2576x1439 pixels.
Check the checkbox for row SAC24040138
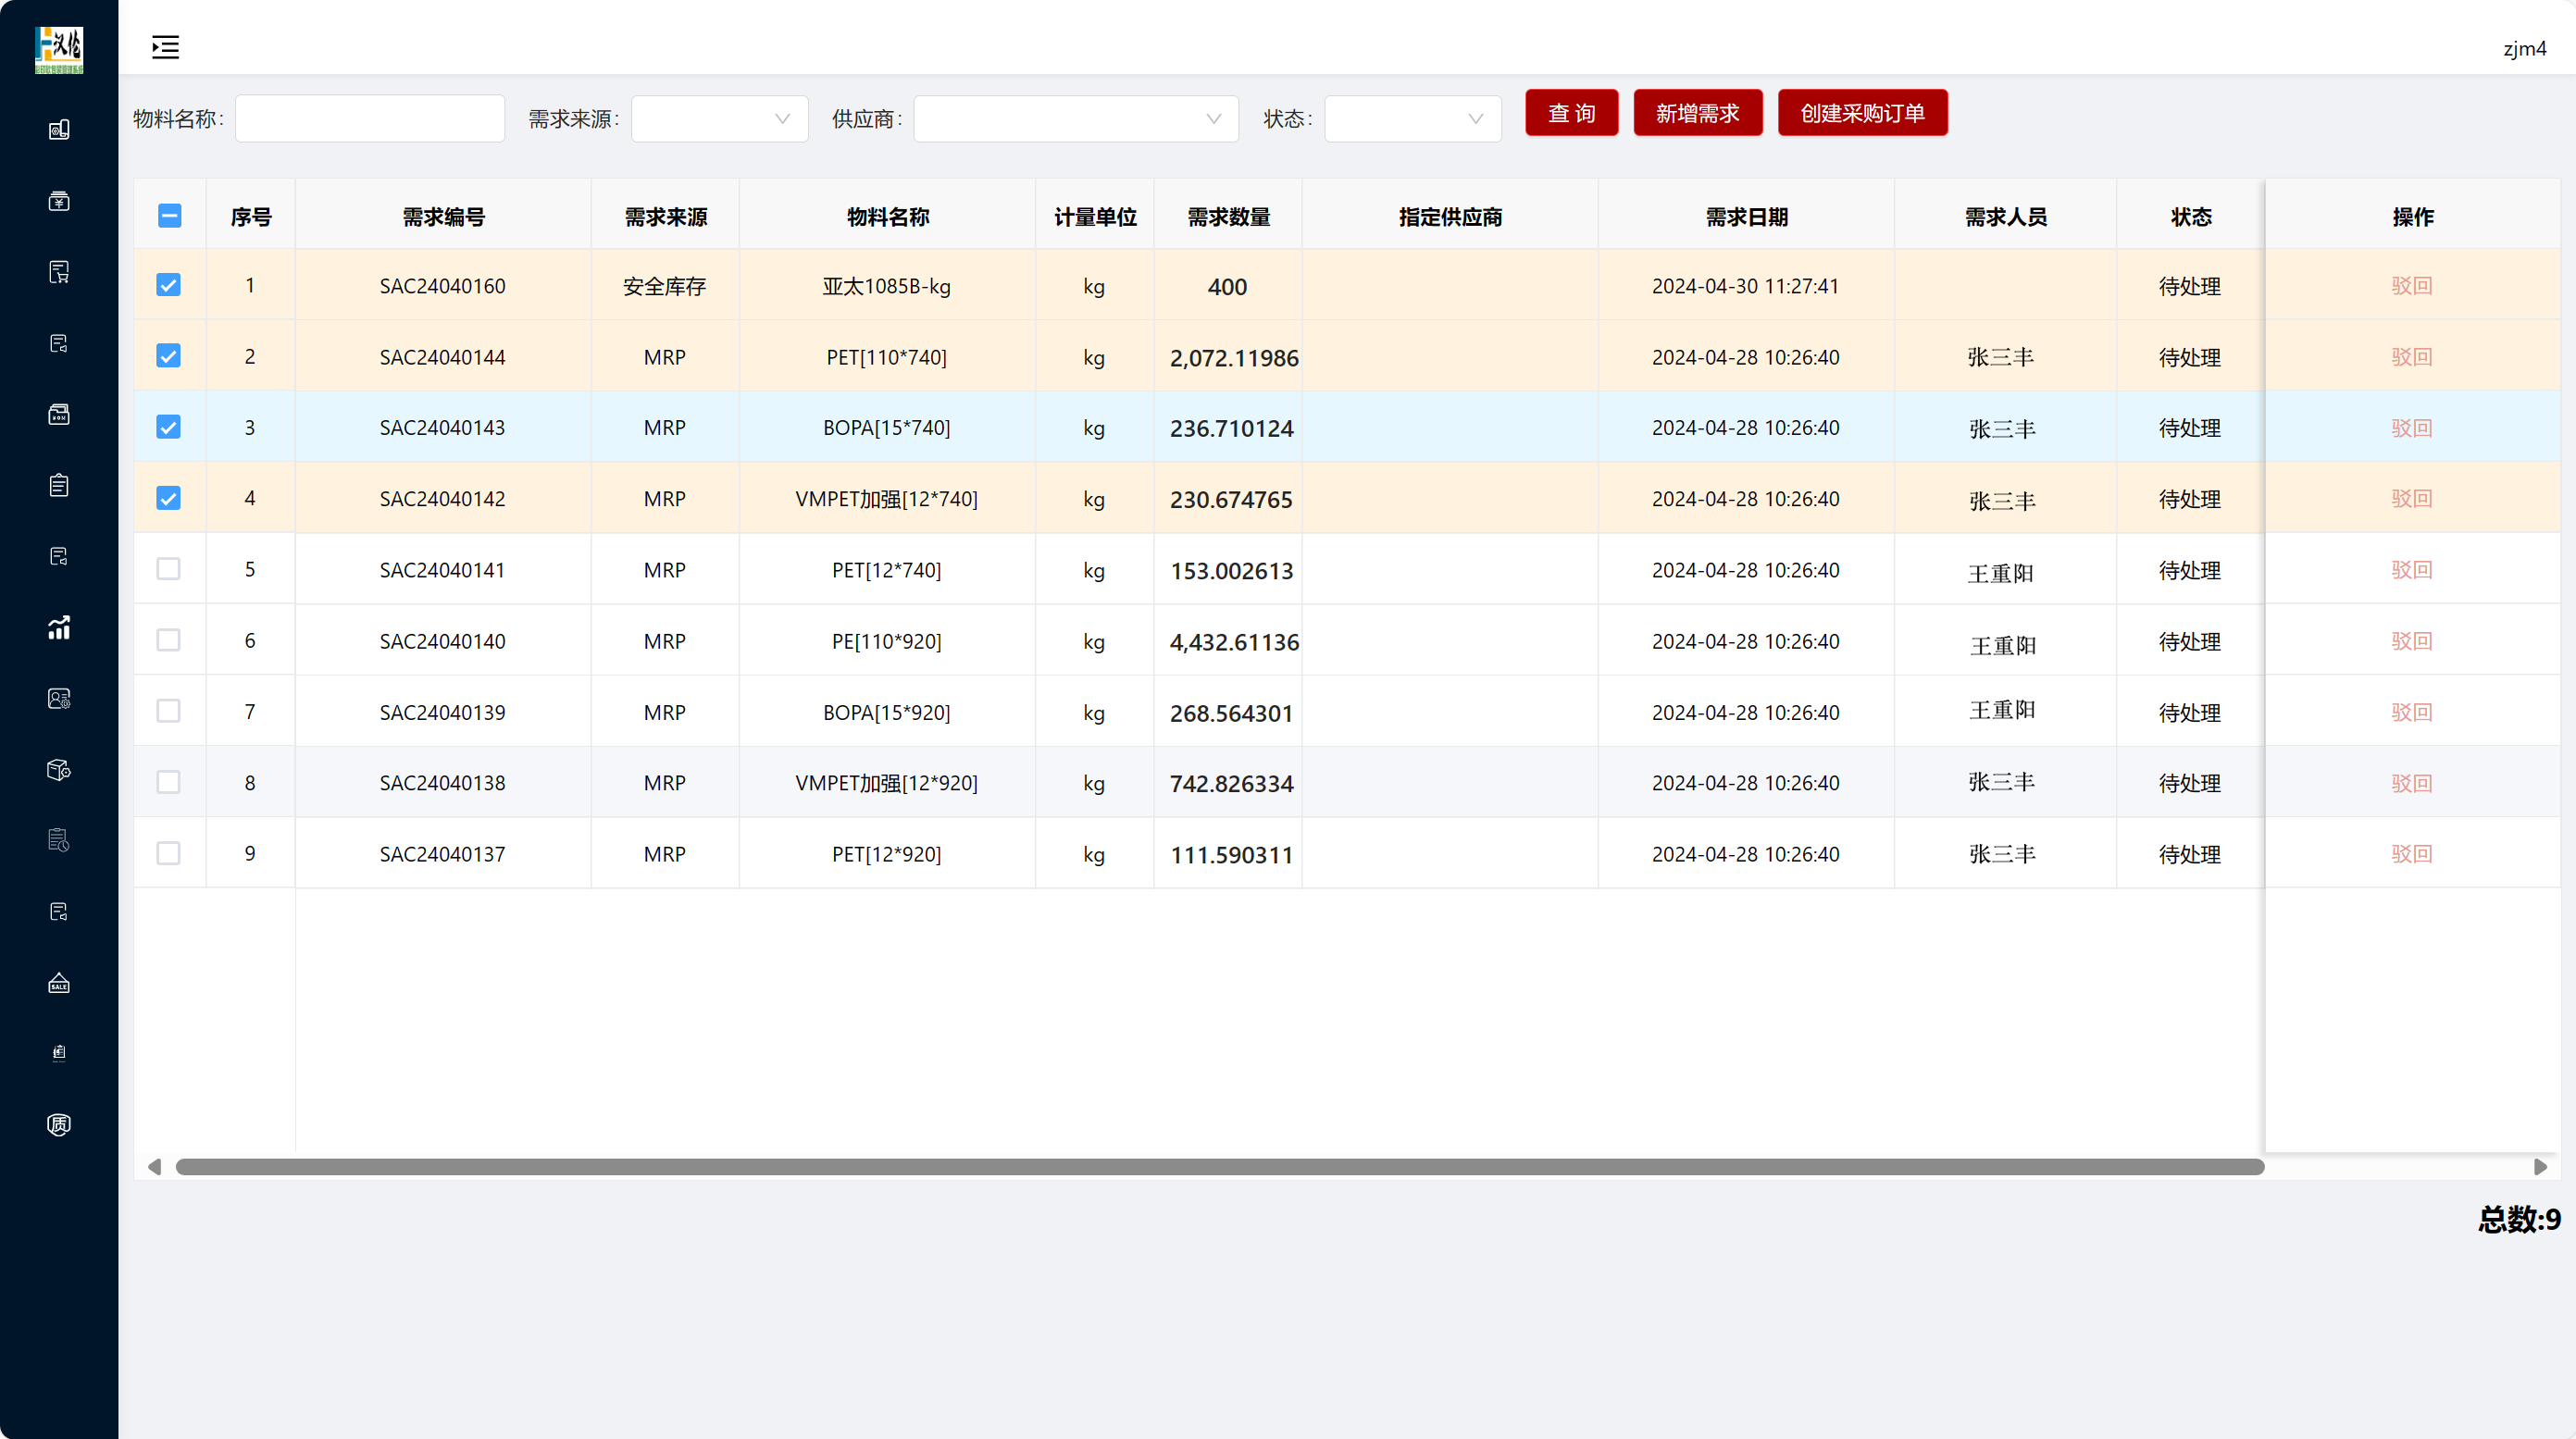pos(168,782)
